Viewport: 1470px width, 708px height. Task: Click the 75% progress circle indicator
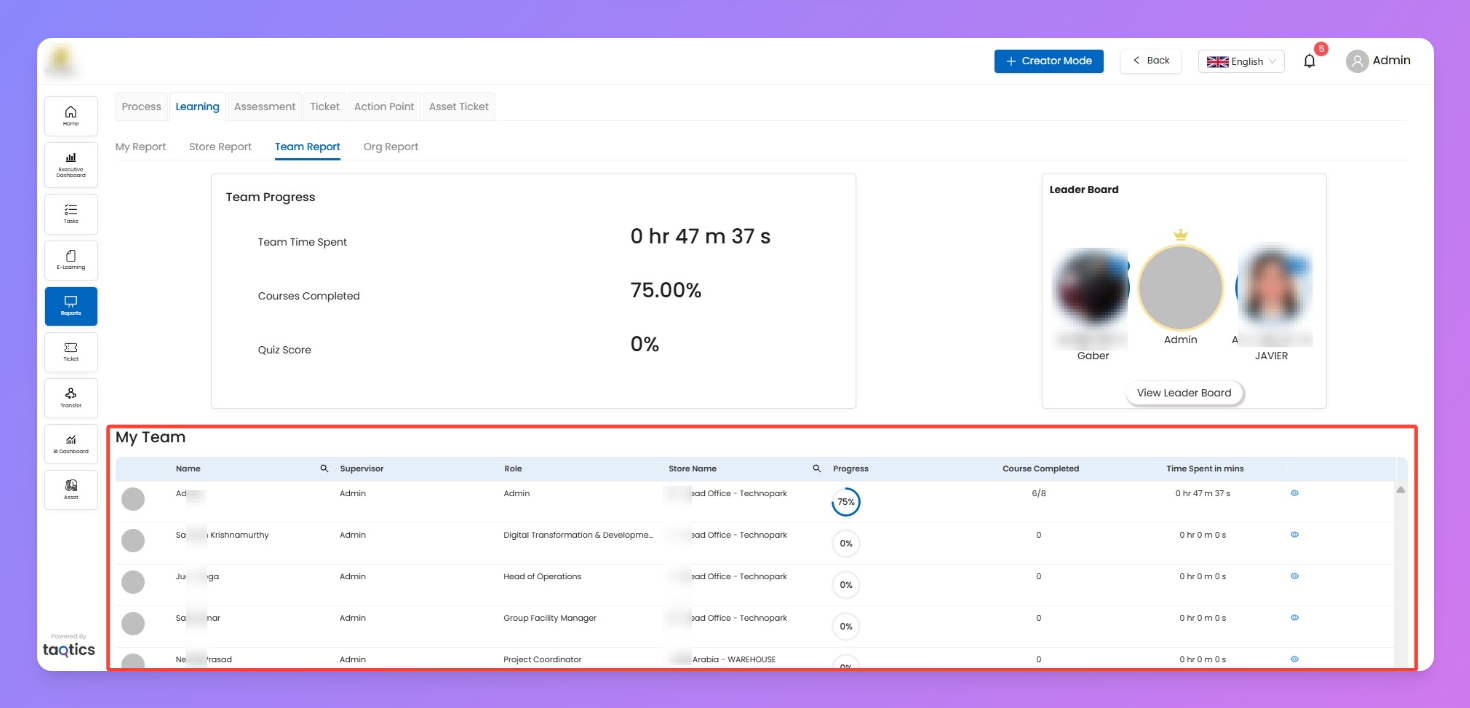click(846, 502)
